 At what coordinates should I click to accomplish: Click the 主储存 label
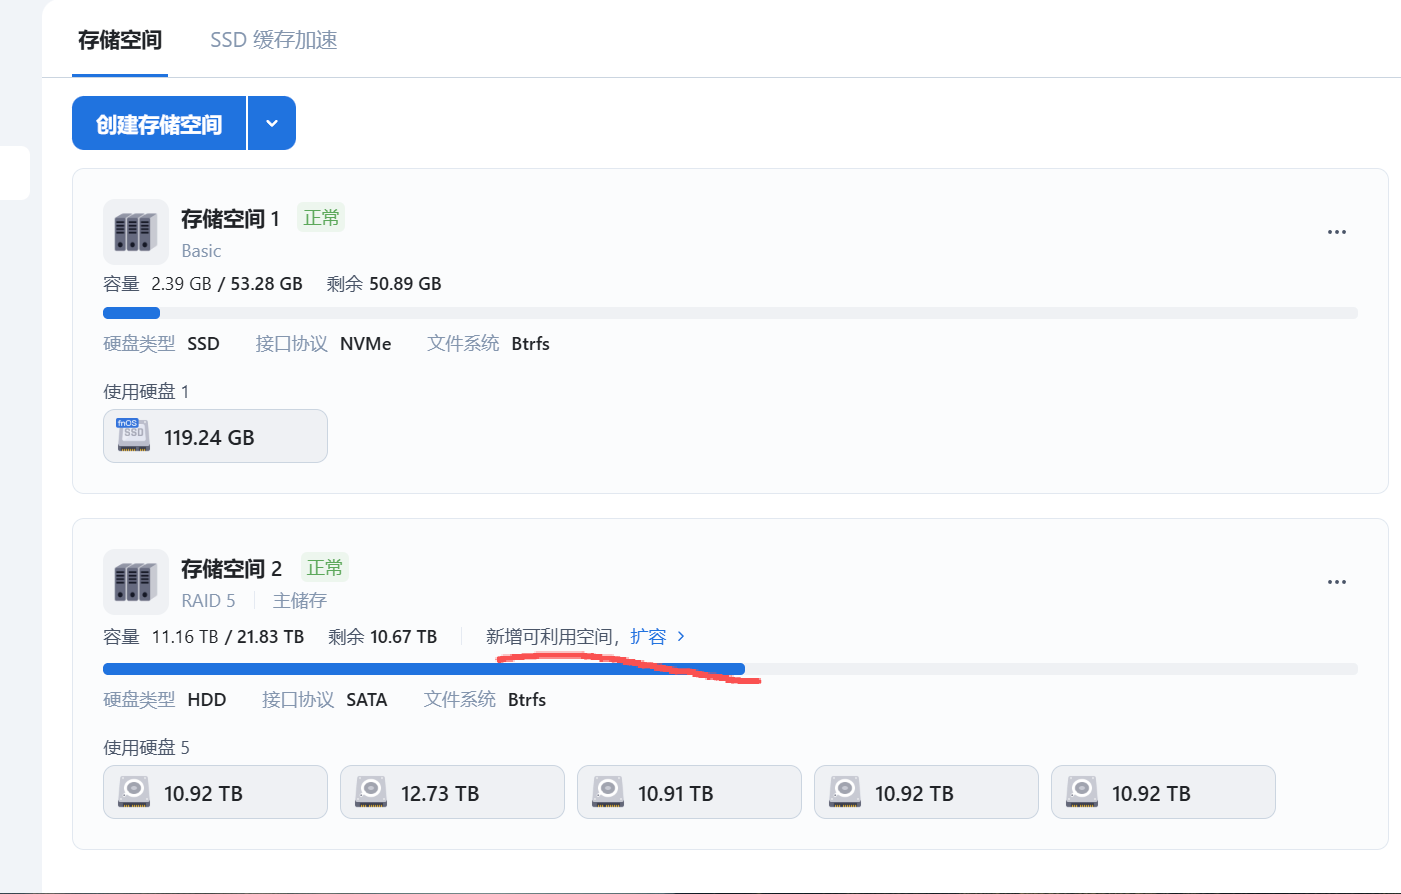pyautogui.click(x=300, y=601)
